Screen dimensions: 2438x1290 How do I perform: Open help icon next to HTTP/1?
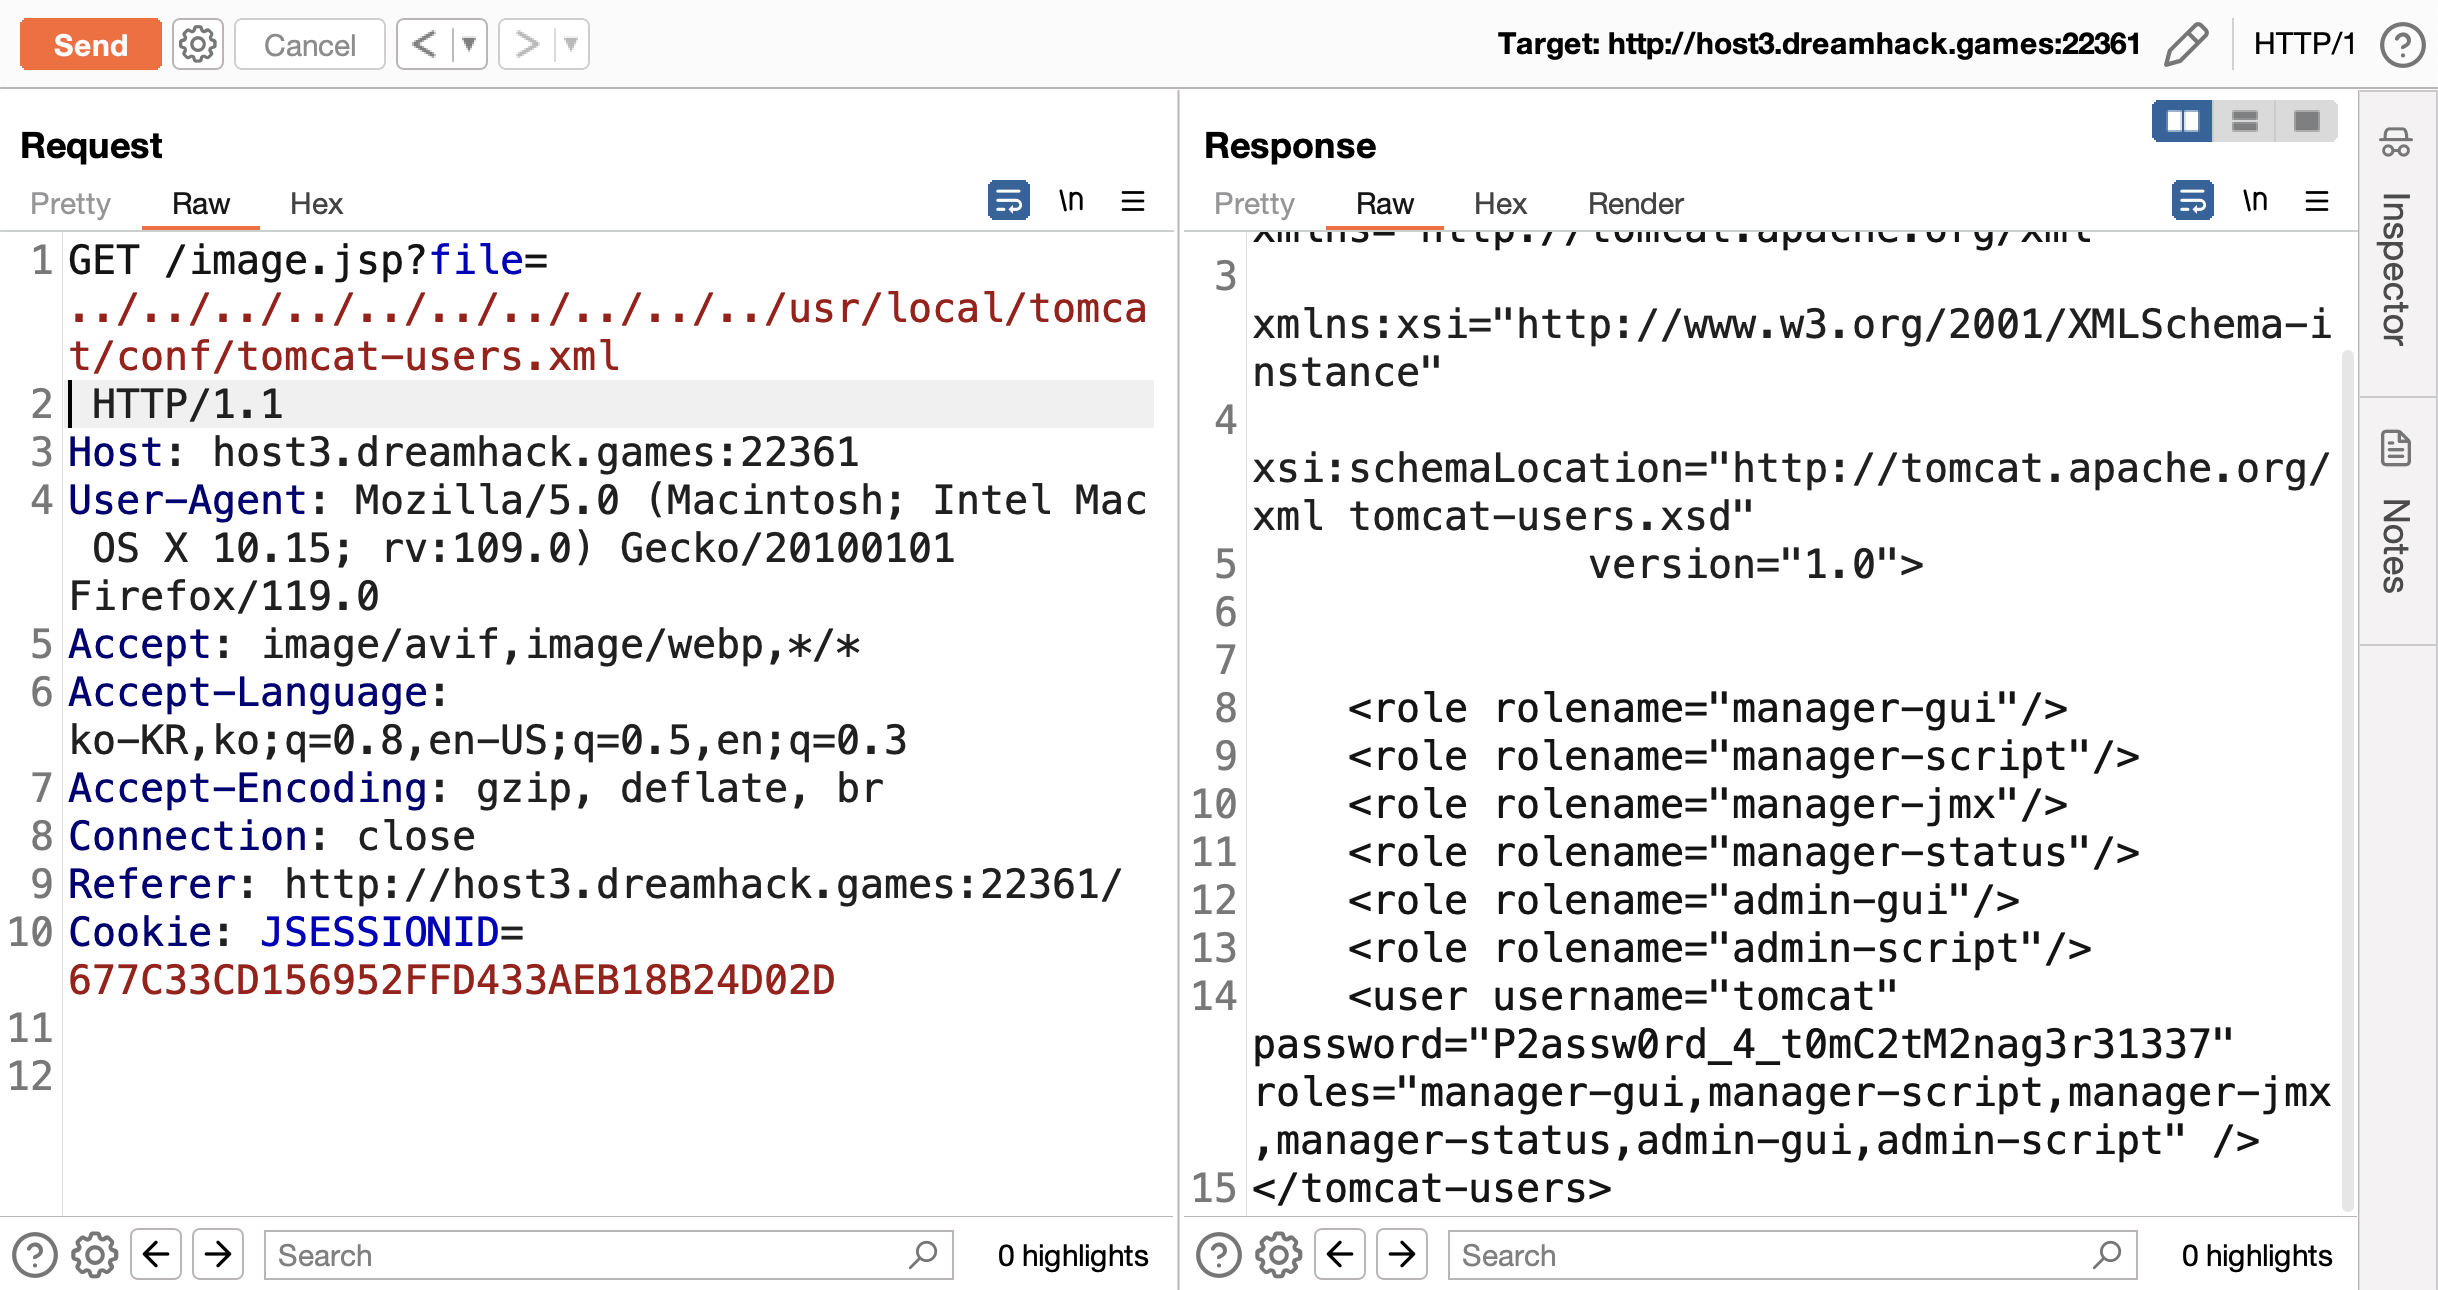click(2402, 44)
